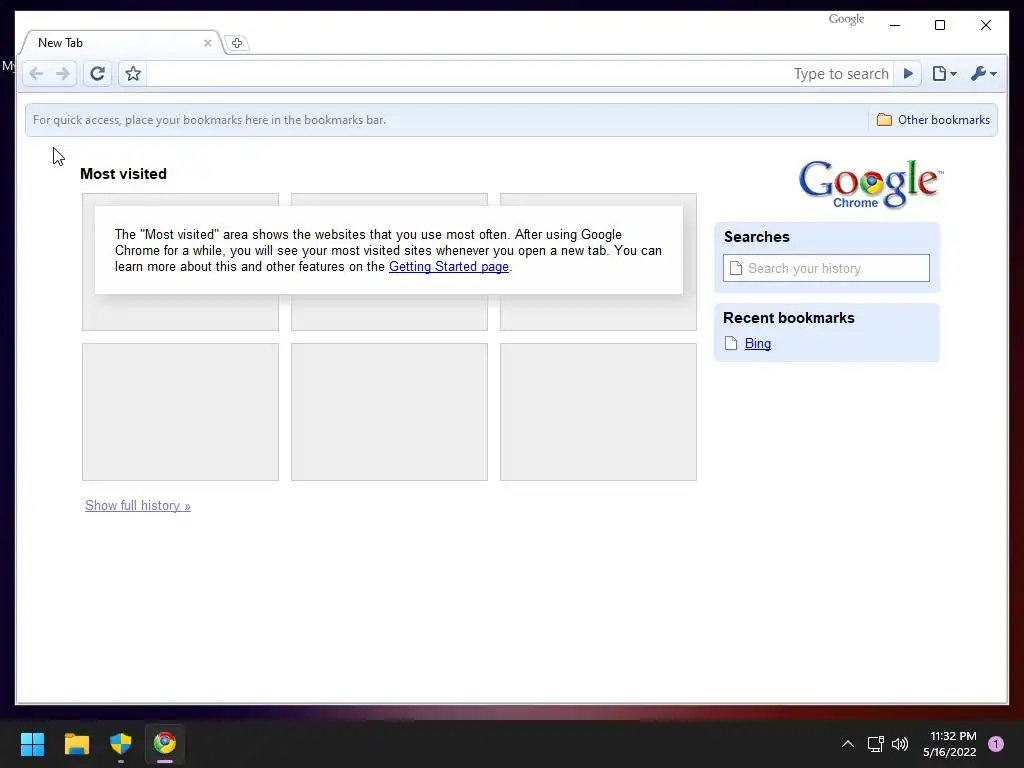Open the Bing recent bookmark
This screenshot has height=768, width=1024.
coord(758,344)
